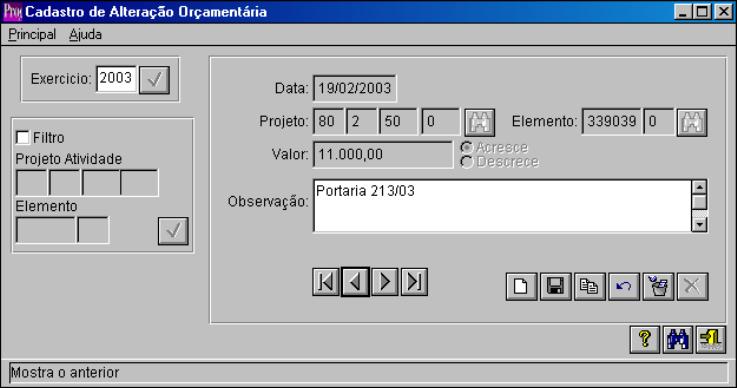The image size is (737, 388).
Task: Click third Projeto Atividade filter box
Action: tap(101, 183)
